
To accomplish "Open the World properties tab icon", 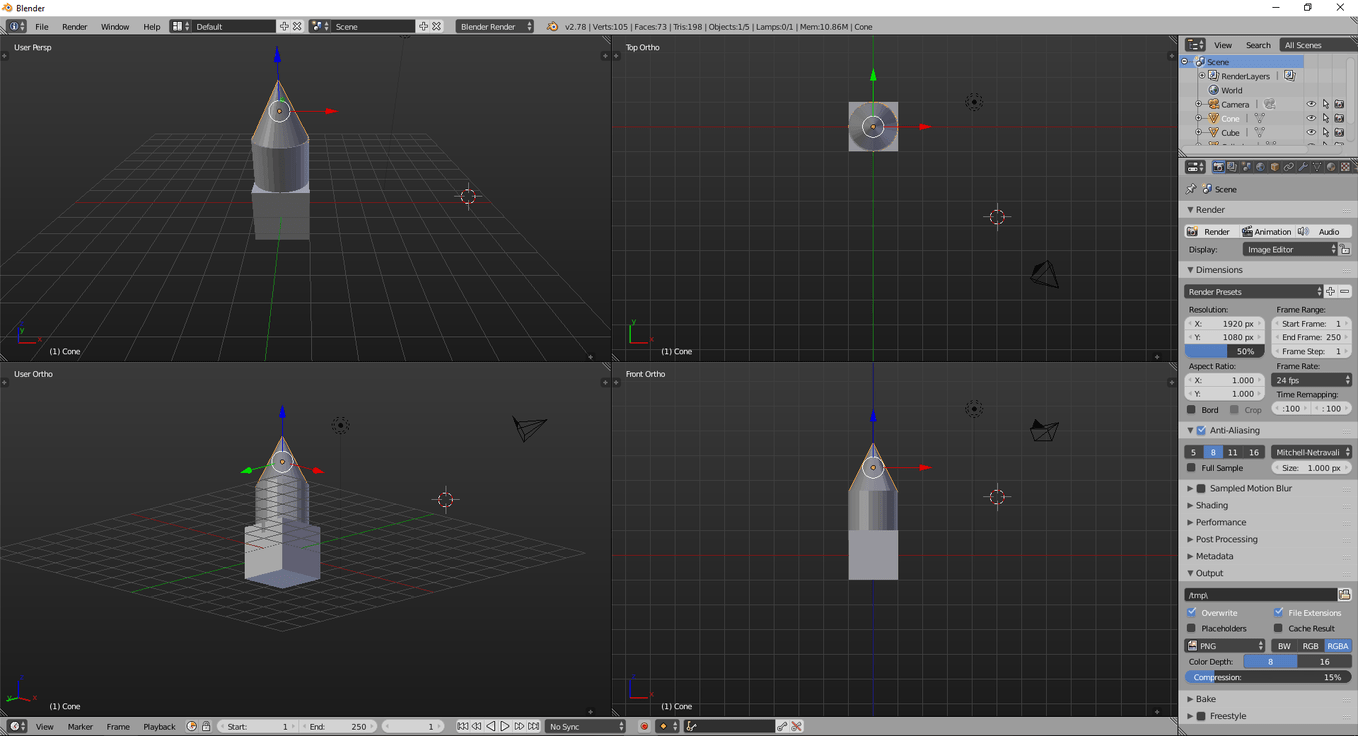I will tap(1260, 167).
